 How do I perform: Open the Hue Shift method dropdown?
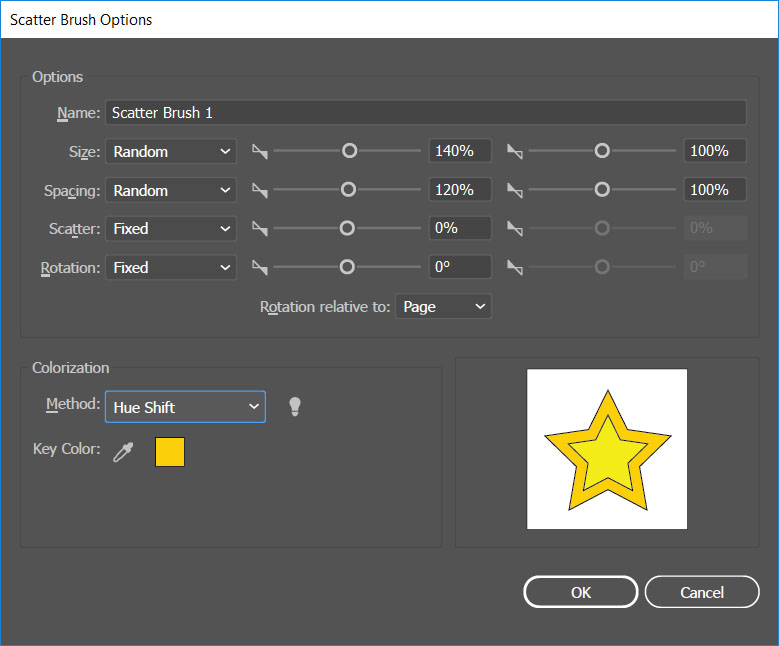point(185,407)
